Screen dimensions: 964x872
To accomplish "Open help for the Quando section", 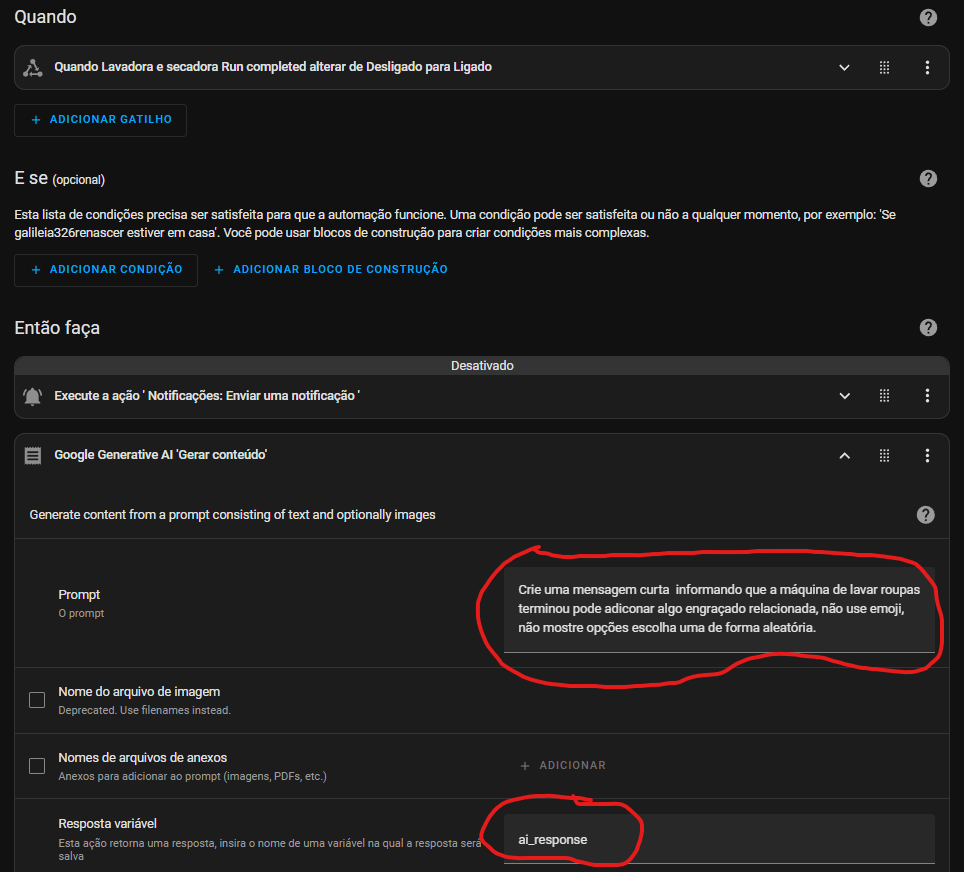I will tap(928, 17).
